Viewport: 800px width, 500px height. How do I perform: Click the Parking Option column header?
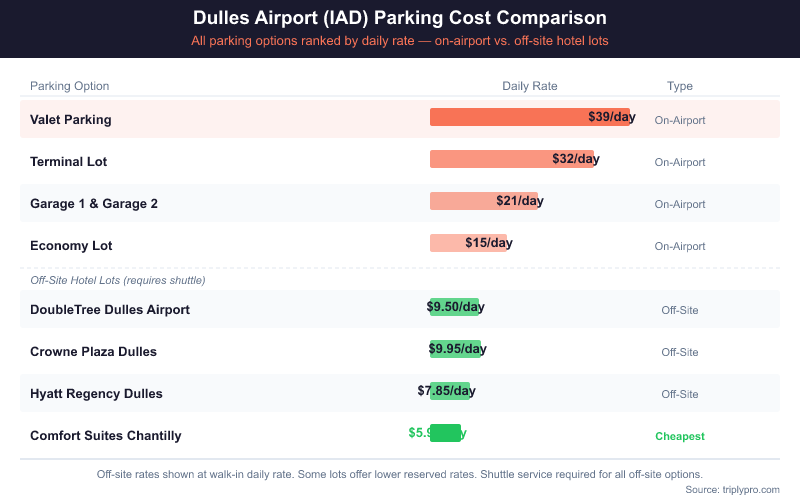70,86
